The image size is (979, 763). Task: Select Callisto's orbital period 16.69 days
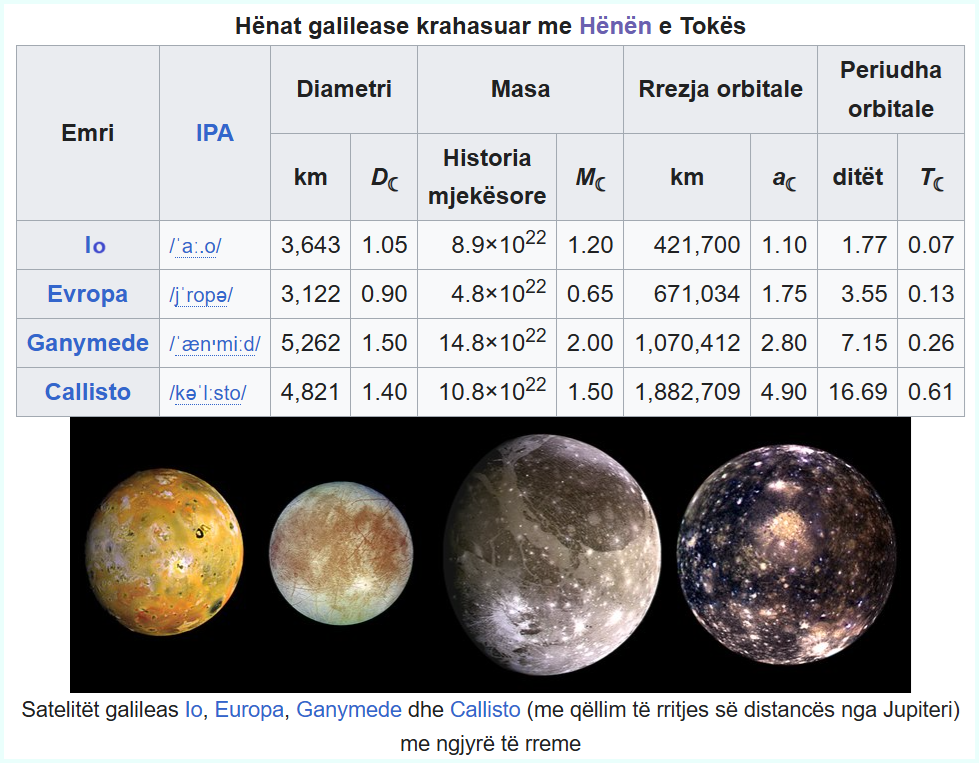click(857, 392)
